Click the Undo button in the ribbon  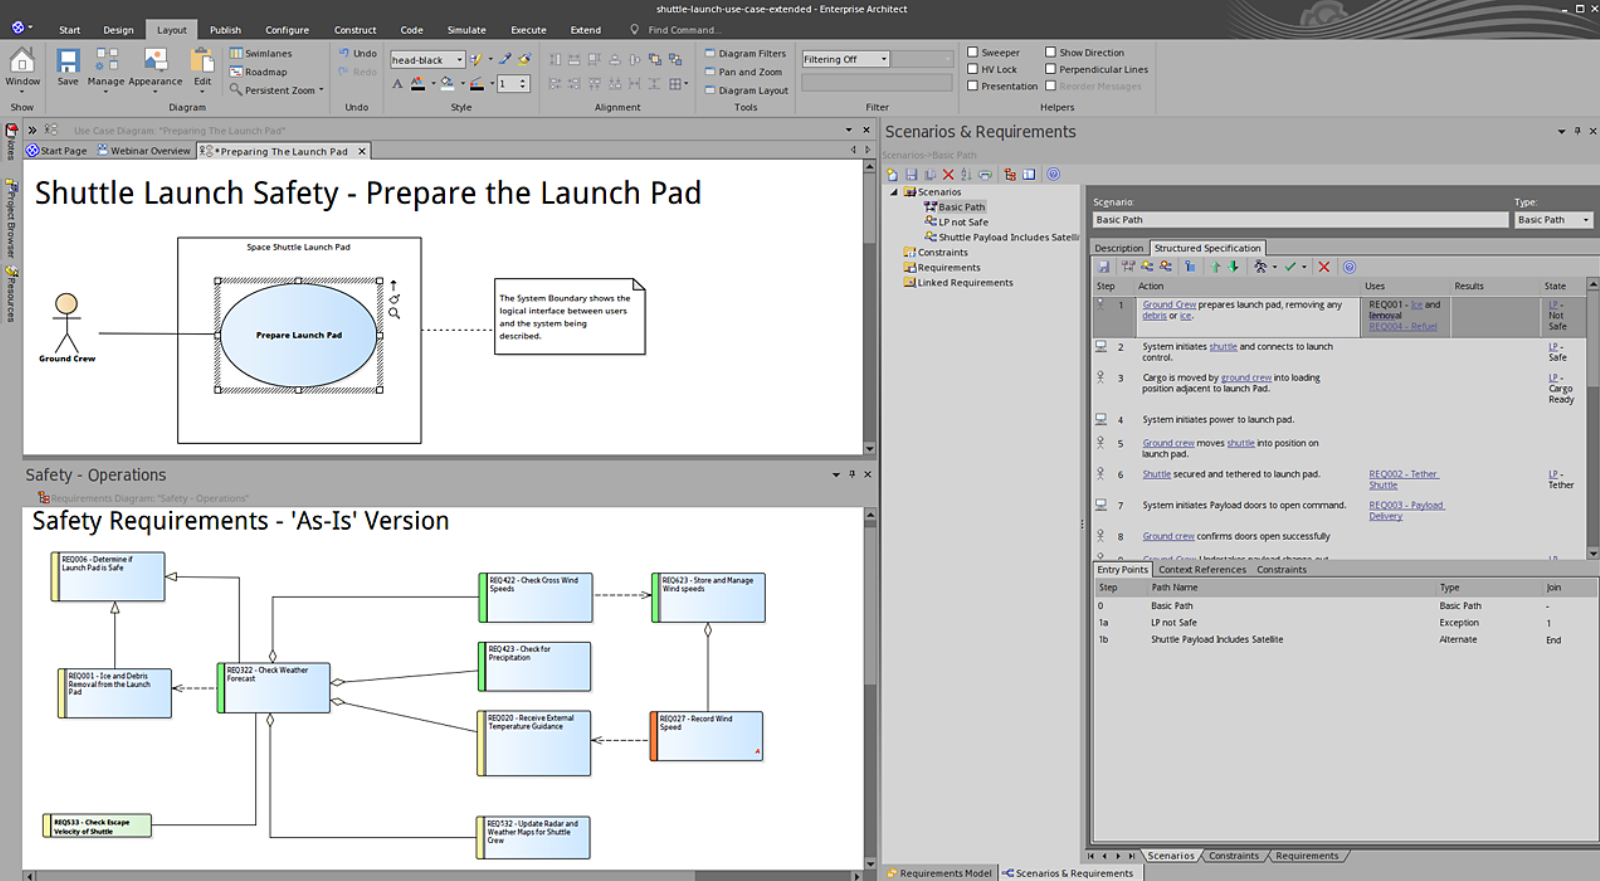click(357, 53)
